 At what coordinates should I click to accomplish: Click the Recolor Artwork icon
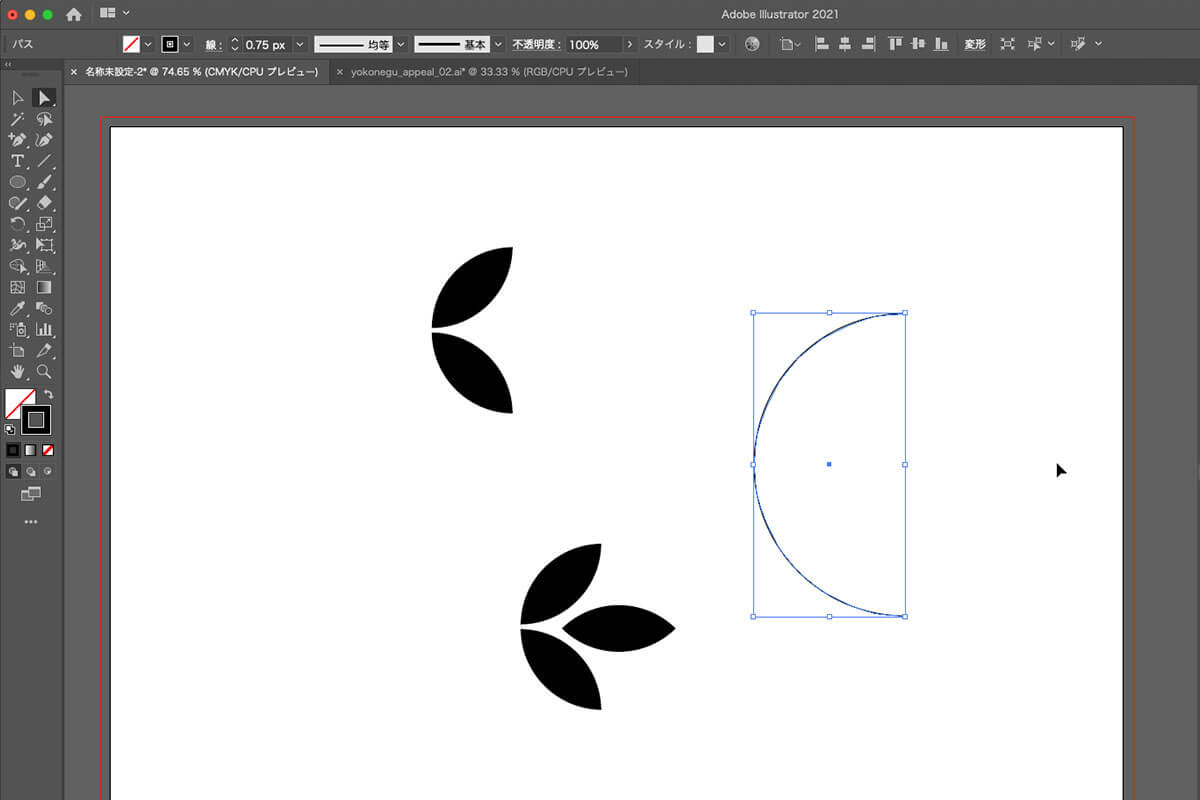753,44
